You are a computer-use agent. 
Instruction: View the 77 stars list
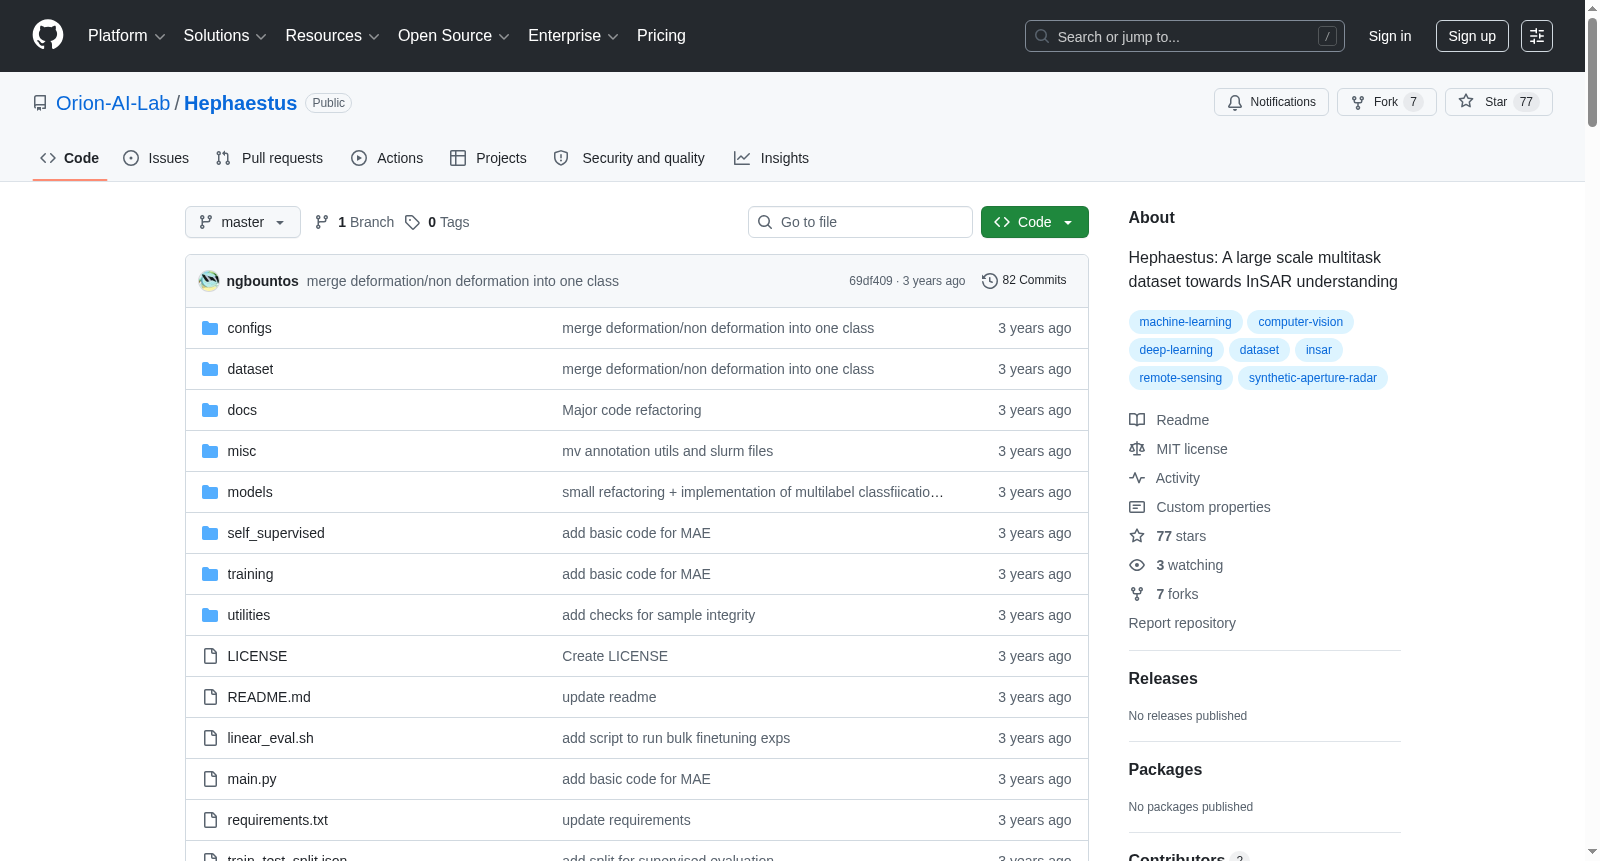click(x=1168, y=536)
